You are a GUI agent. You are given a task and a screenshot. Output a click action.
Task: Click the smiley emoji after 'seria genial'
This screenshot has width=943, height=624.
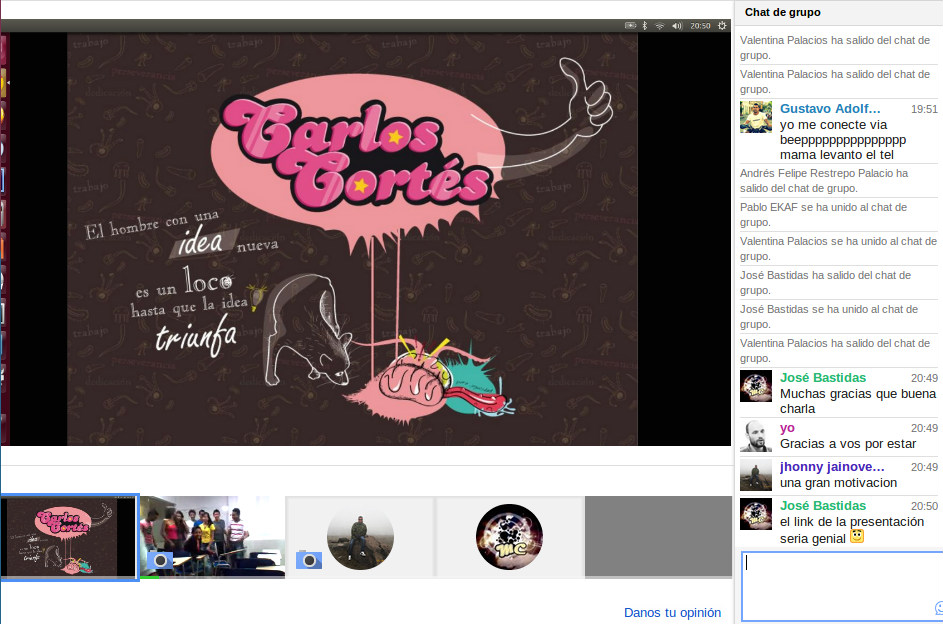[856, 536]
